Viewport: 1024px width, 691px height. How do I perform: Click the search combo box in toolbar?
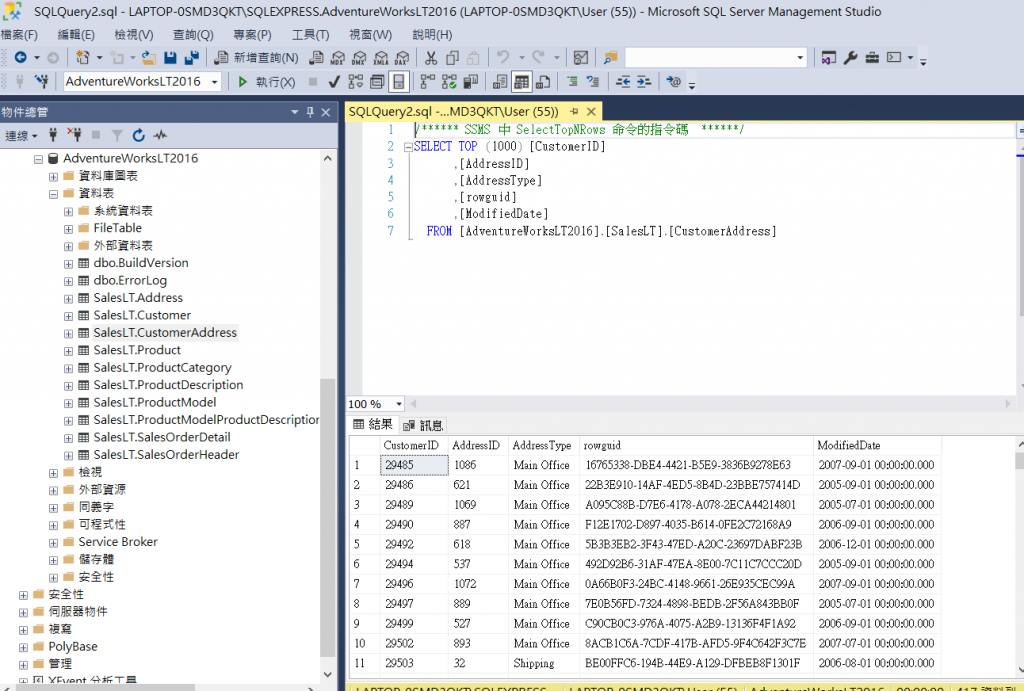click(x=716, y=57)
